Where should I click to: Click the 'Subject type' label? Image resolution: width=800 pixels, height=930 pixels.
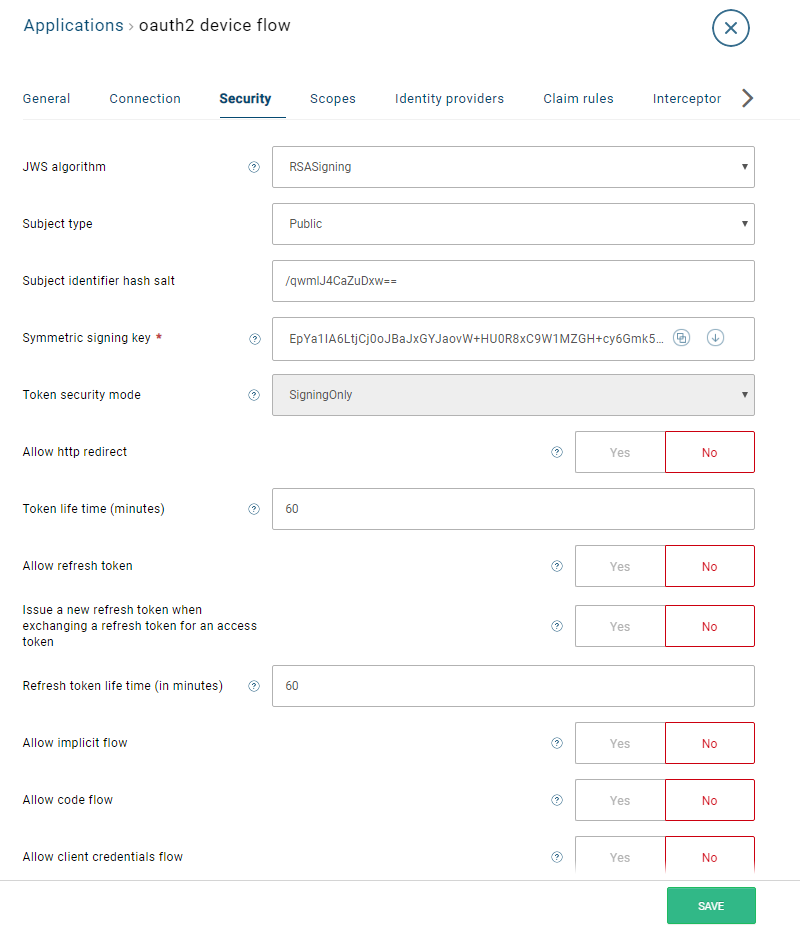58,224
